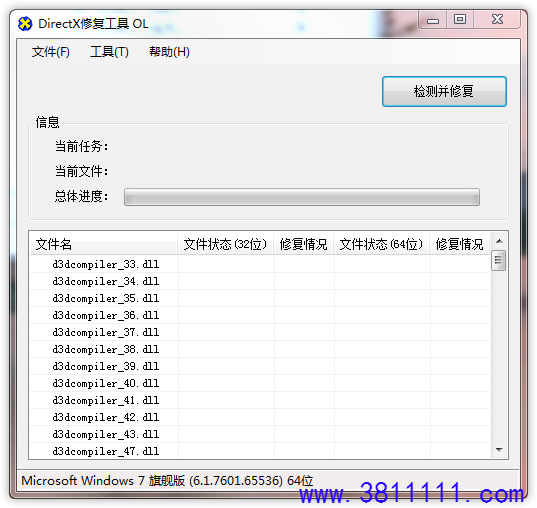Maximize the DirectX repair tool window
The width and height of the screenshot is (537, 508).
(x=460, y=20)
